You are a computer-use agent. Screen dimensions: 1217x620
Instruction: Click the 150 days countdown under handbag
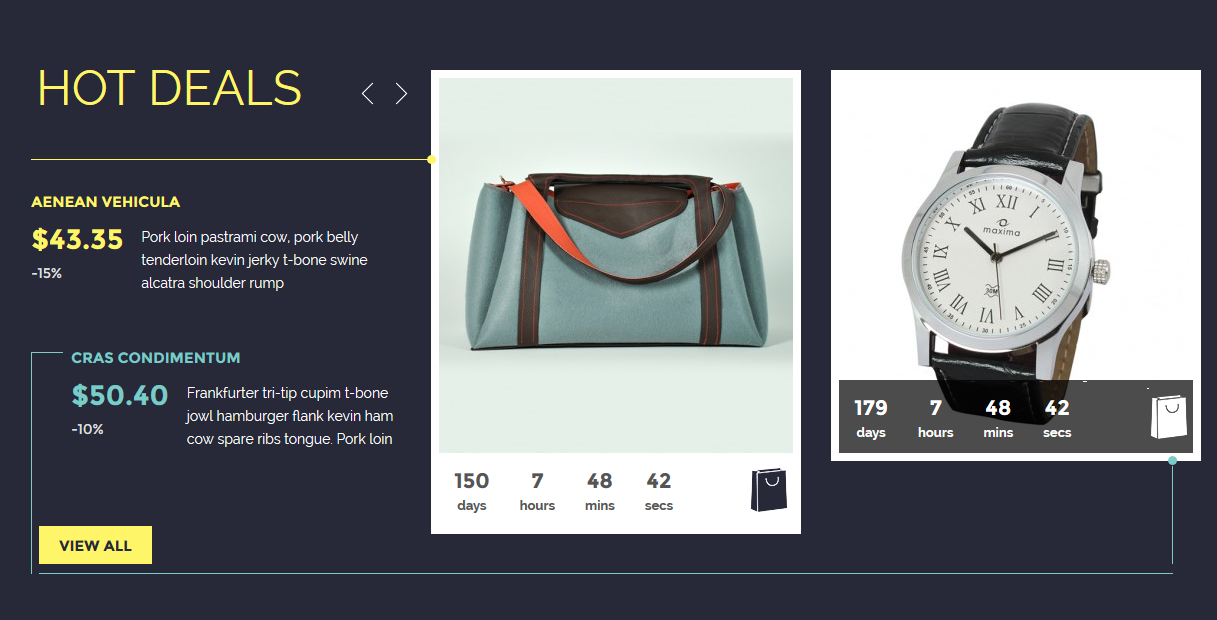(x=472, y=491)
